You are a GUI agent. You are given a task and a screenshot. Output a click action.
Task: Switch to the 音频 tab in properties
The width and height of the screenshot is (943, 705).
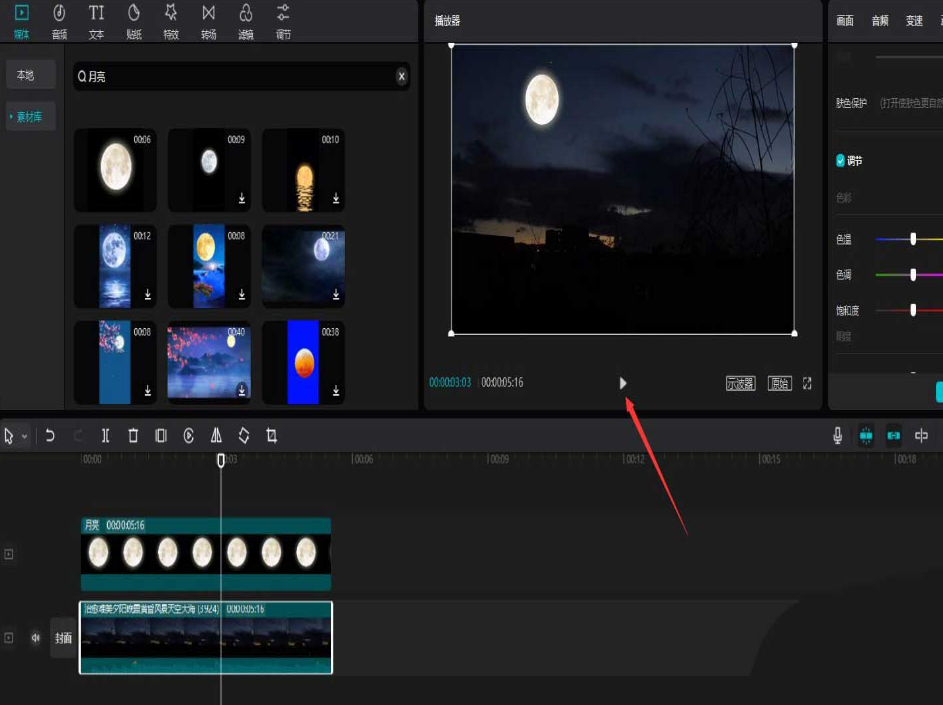(x=879, y=21)
